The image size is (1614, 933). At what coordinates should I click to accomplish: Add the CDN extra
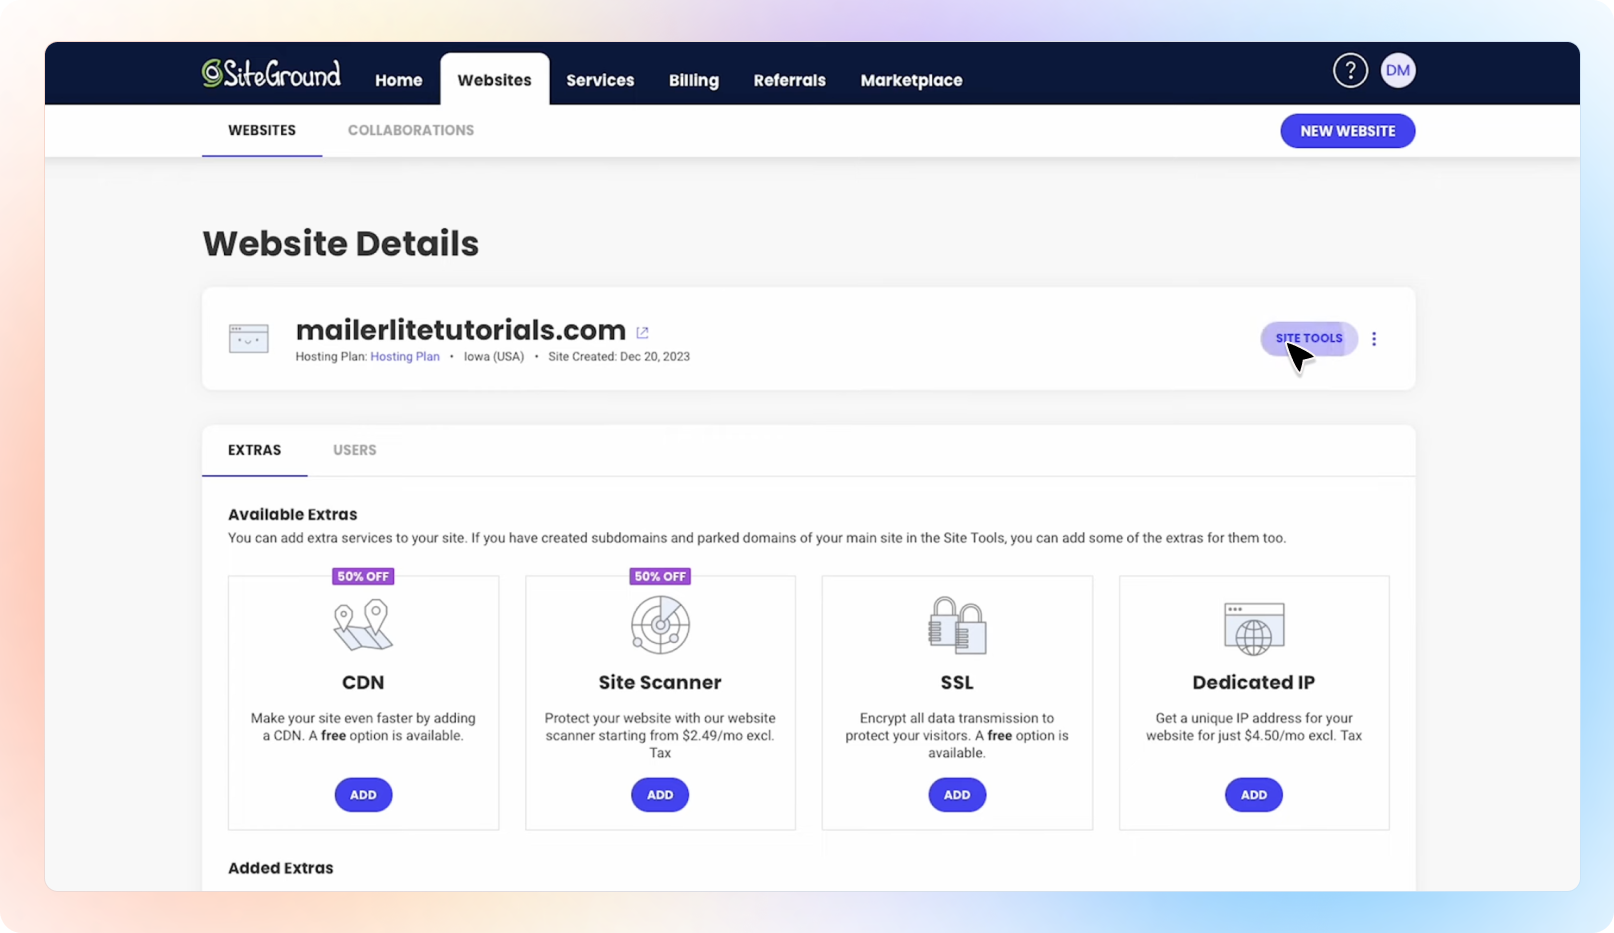tap(363, 795)
